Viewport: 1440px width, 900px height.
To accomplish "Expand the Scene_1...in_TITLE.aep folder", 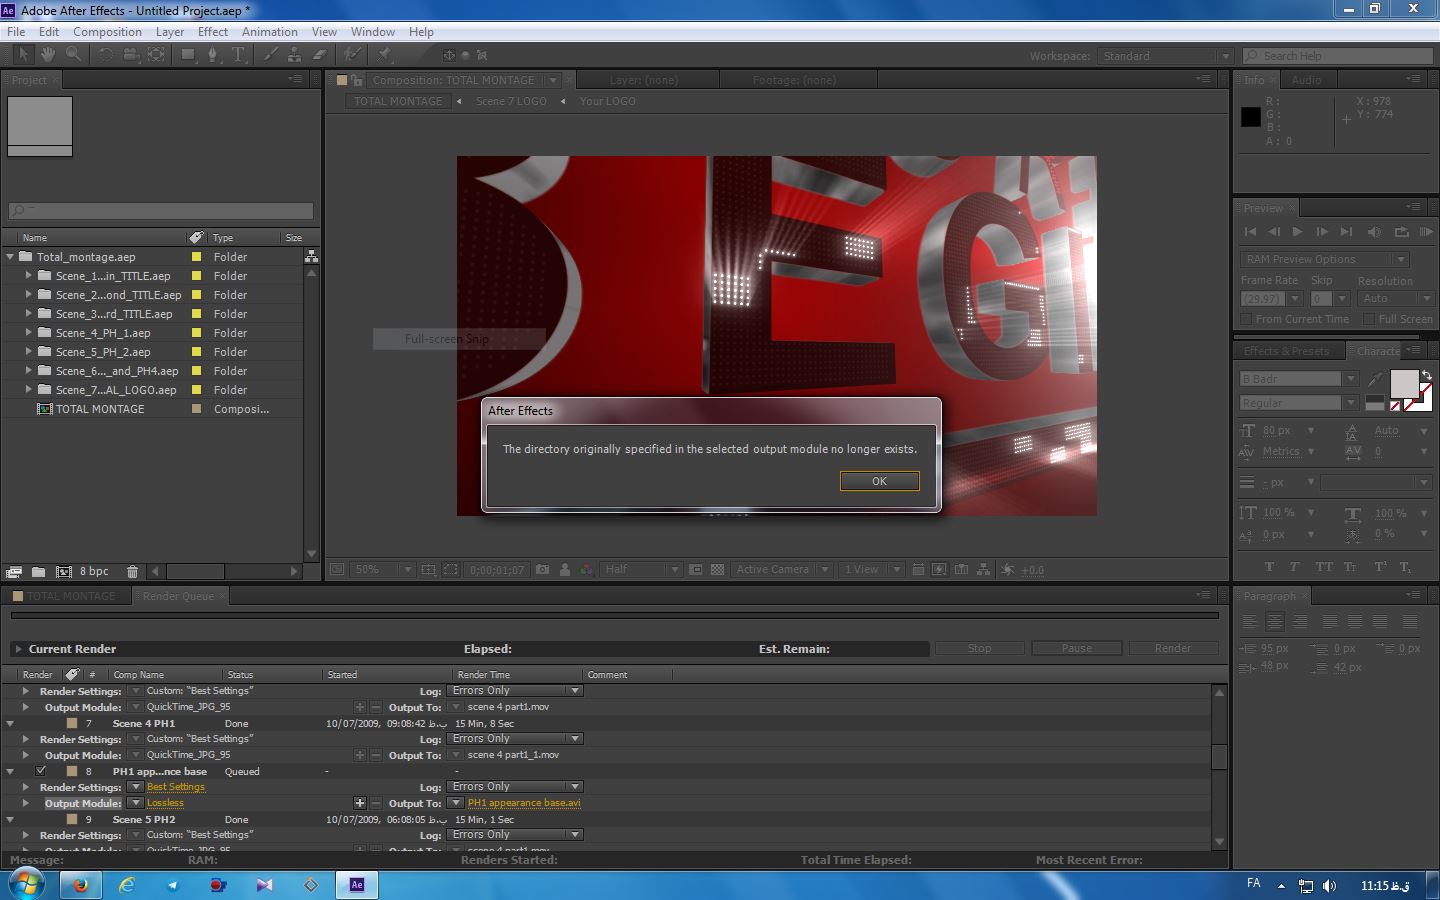I will tap(29, 276).
